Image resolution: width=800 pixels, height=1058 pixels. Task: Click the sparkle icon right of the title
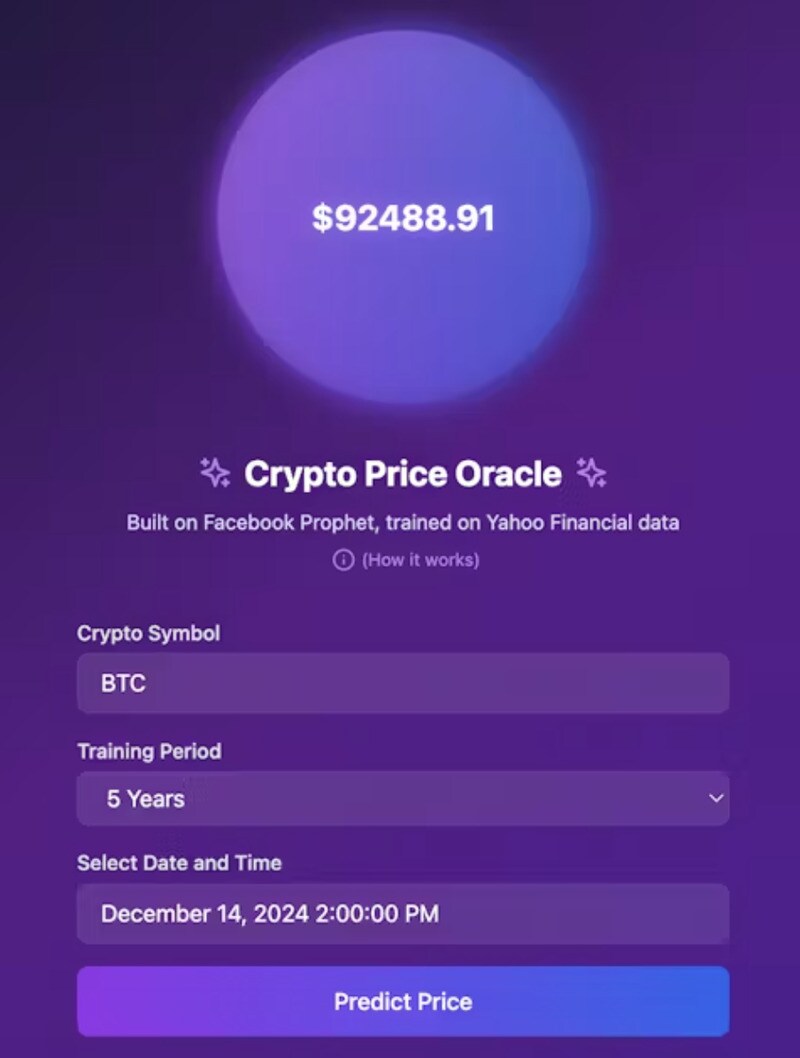coord(592,472)
